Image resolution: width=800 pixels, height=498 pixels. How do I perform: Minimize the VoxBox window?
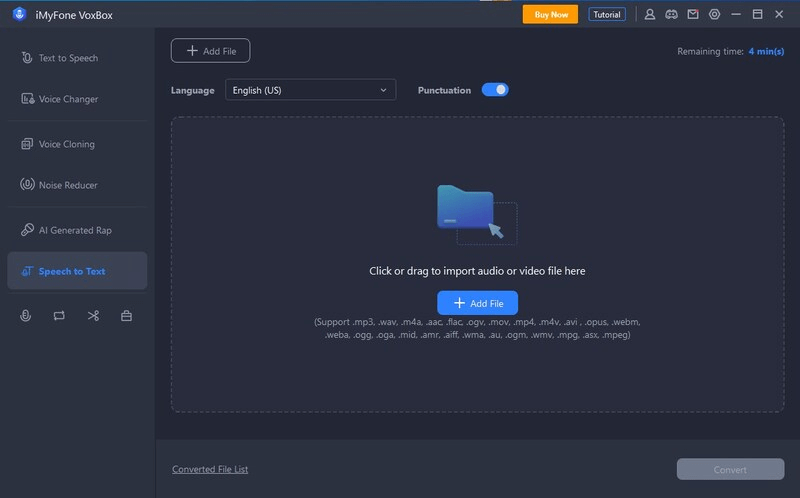[736, 14]
